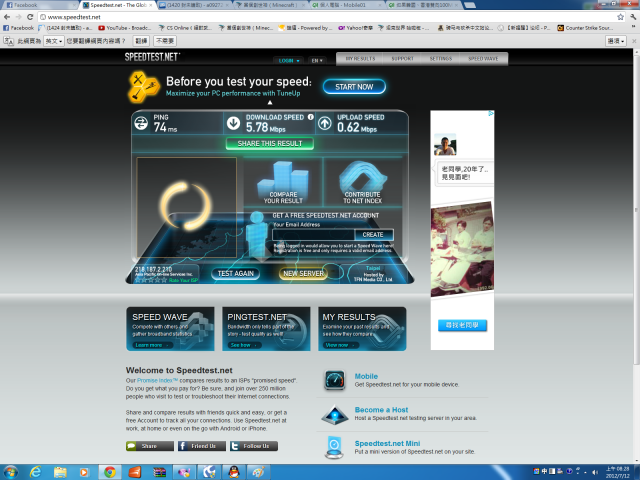
Task: Click the blue button in the sidebar ad
Action: point(462,325)
